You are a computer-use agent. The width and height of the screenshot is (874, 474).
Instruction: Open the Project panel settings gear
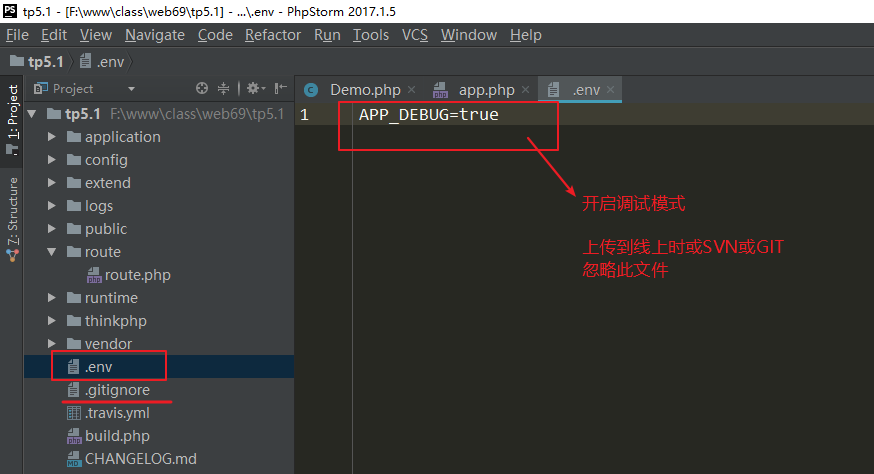256,88
